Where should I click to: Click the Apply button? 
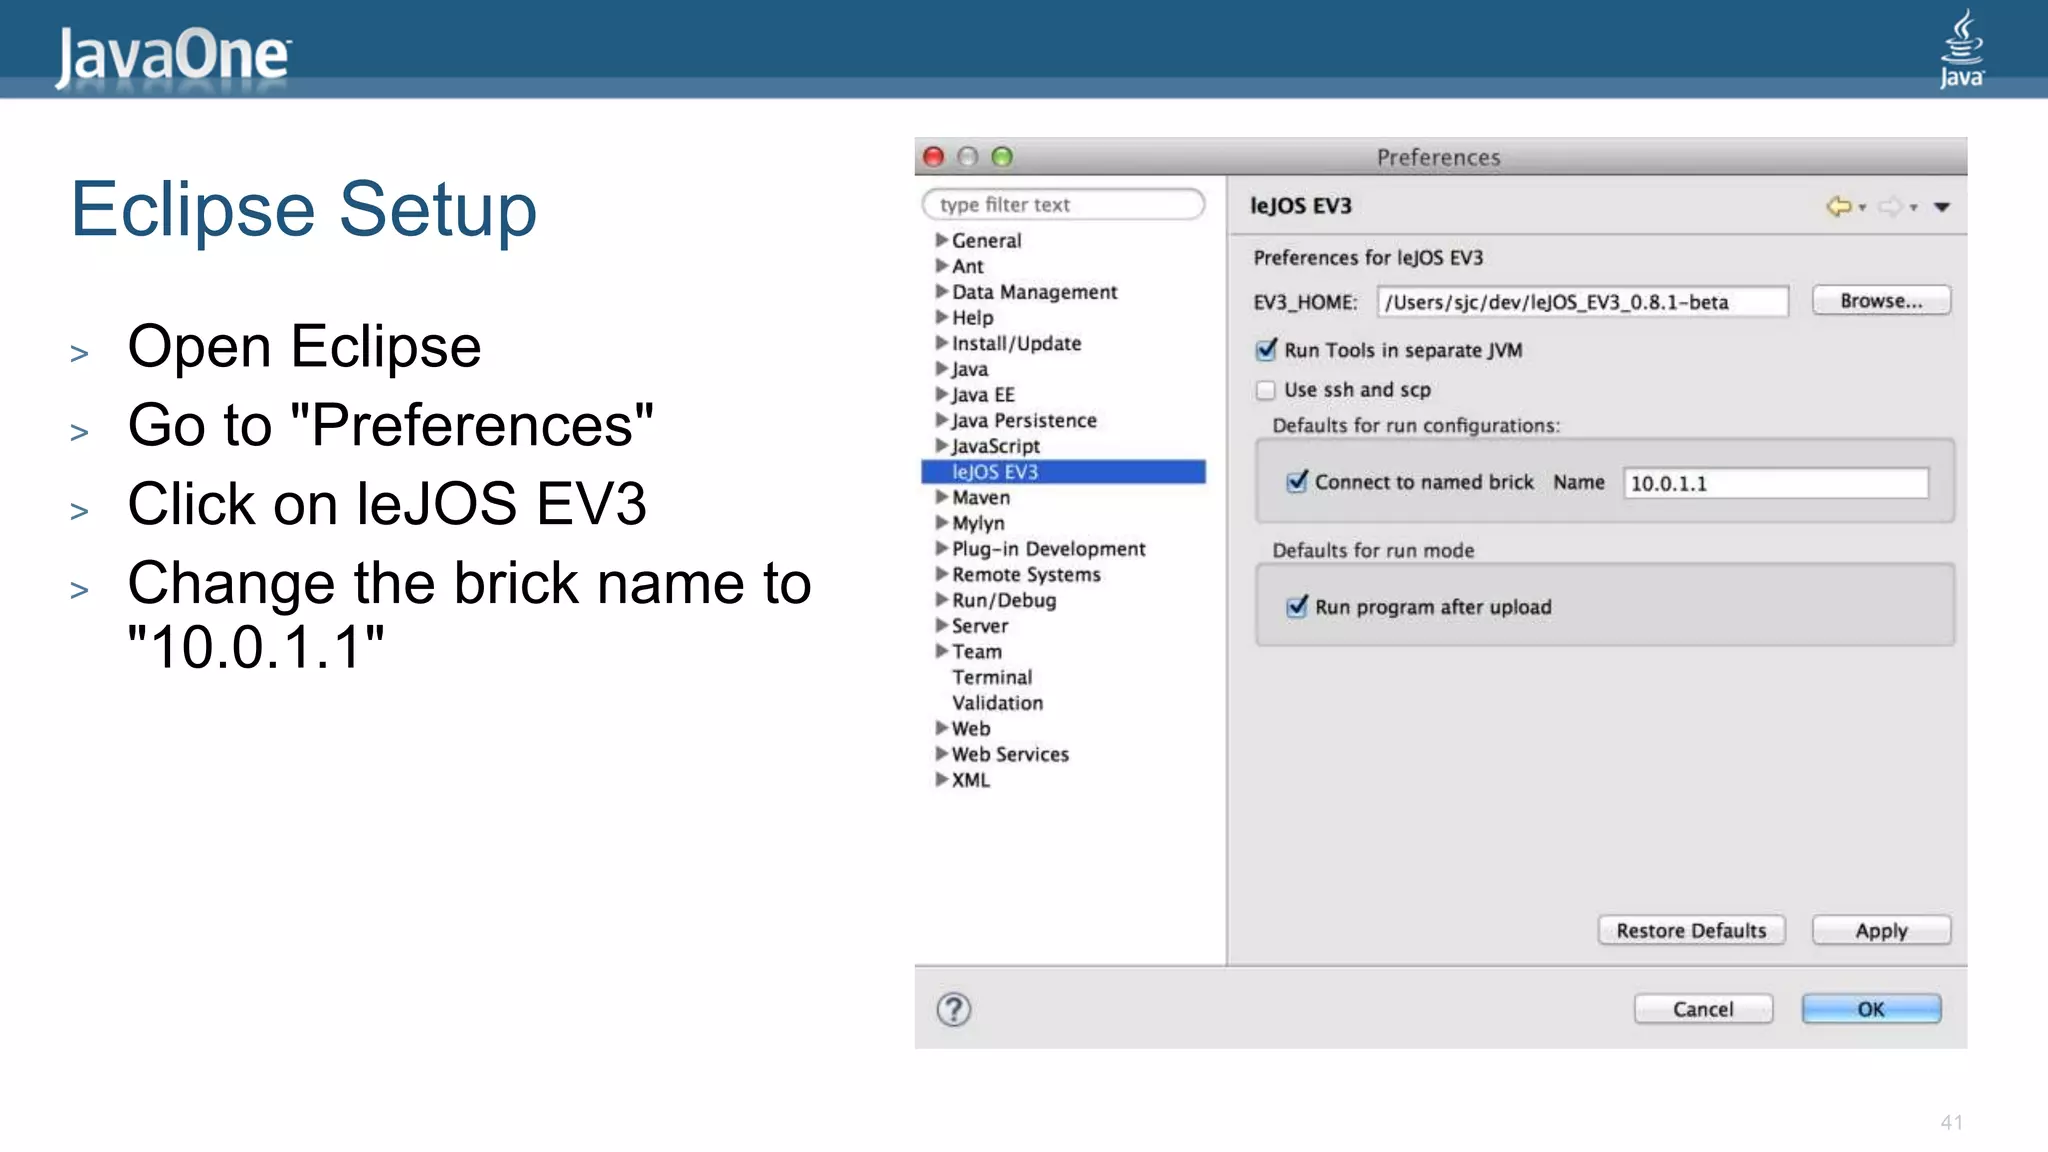coord(1881,930)
